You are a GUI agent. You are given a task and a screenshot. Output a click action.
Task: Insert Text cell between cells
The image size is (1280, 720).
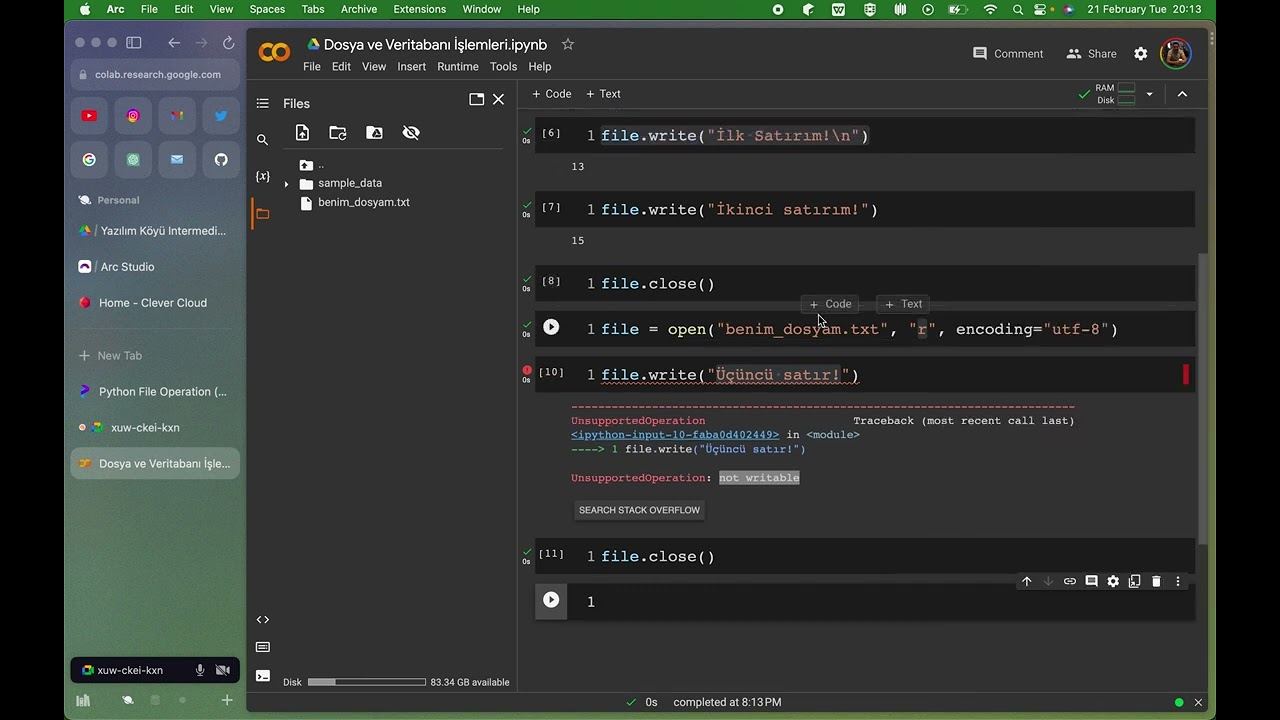coord(903,304)
